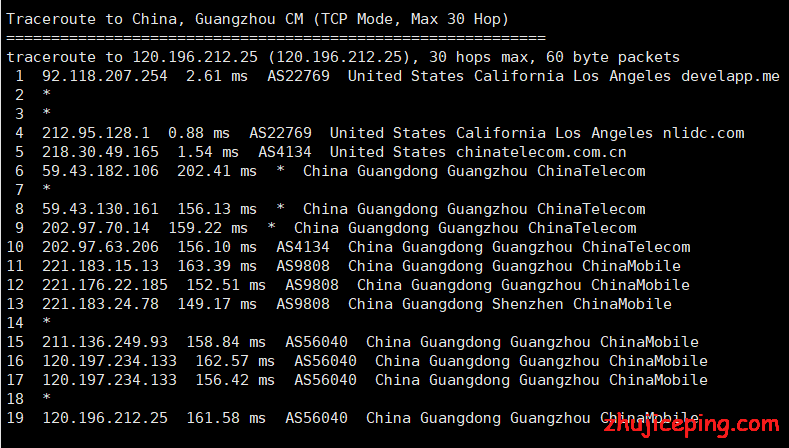
Task: Click the 152.51 ms latency value
Action: (x=226, y=285)
